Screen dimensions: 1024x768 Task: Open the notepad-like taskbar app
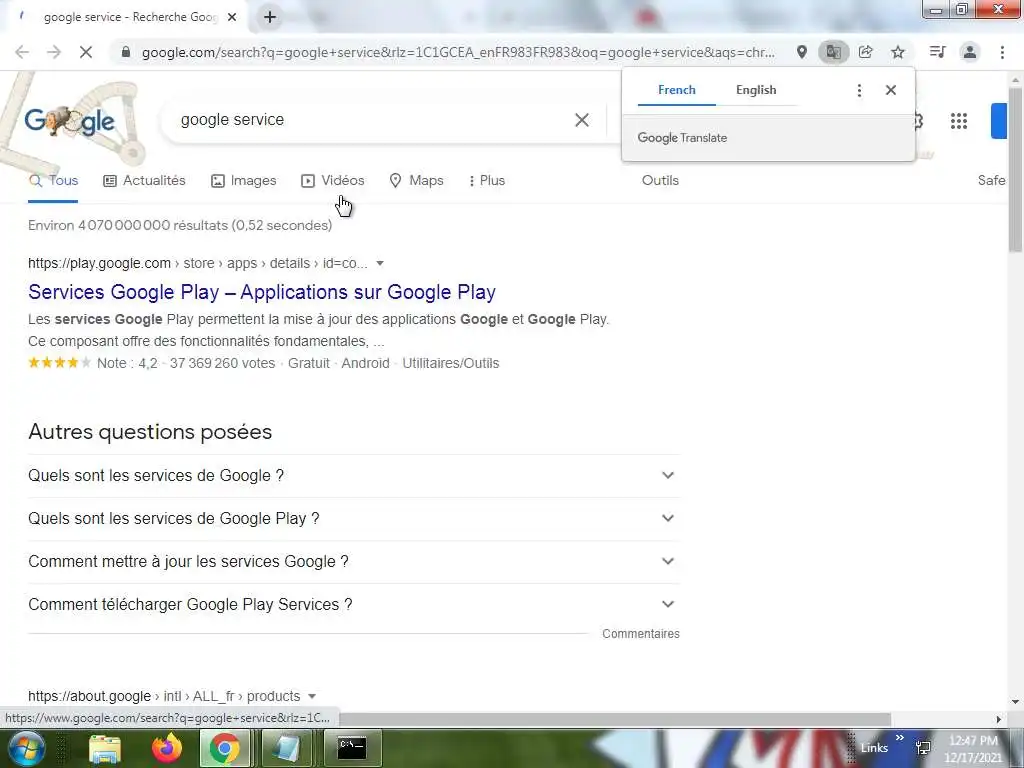(286, 748)
